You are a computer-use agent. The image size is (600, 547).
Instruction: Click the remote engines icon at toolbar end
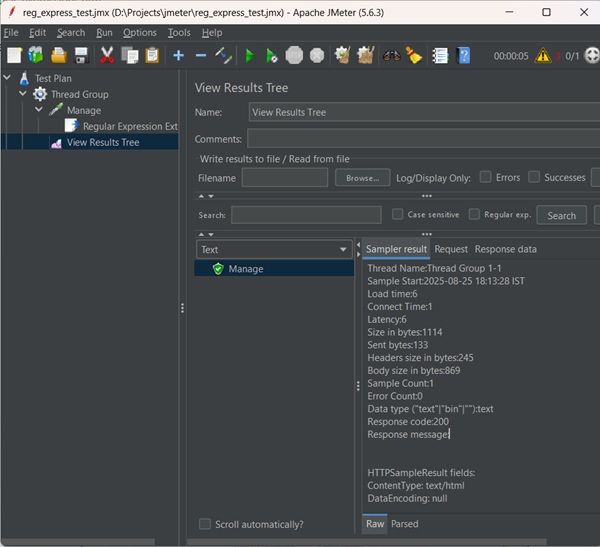tap(592, 56)
